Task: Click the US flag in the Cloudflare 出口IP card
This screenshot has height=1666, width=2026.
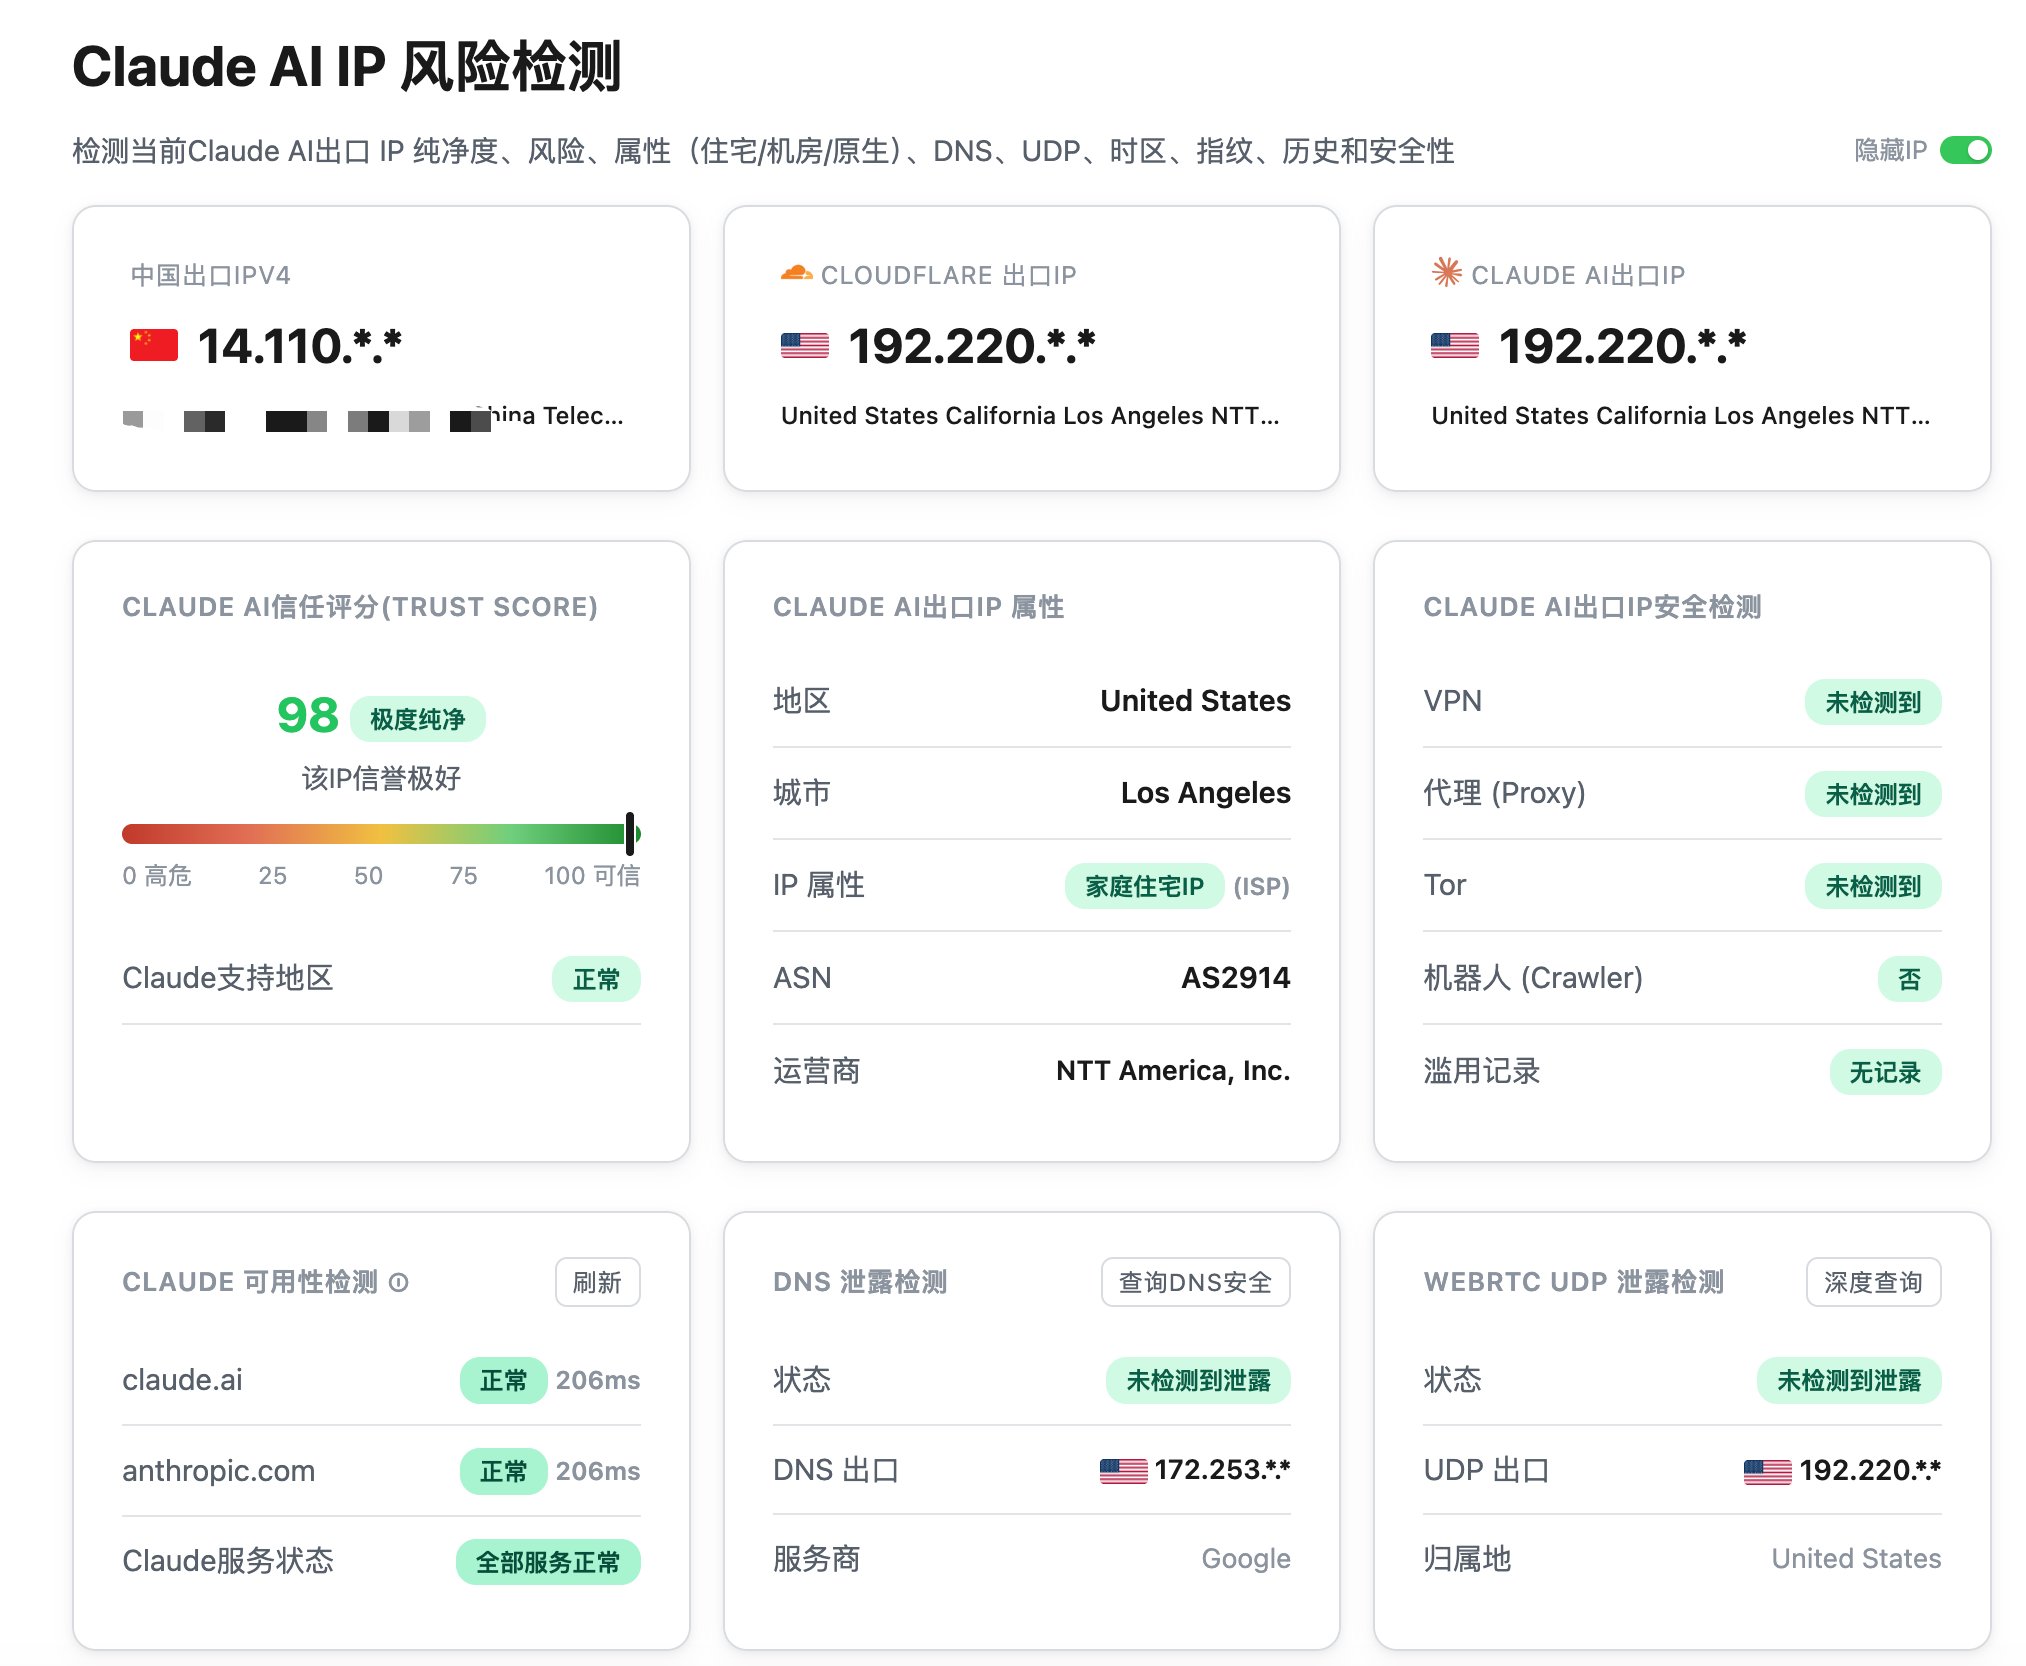Action: (x=804, y=346)
